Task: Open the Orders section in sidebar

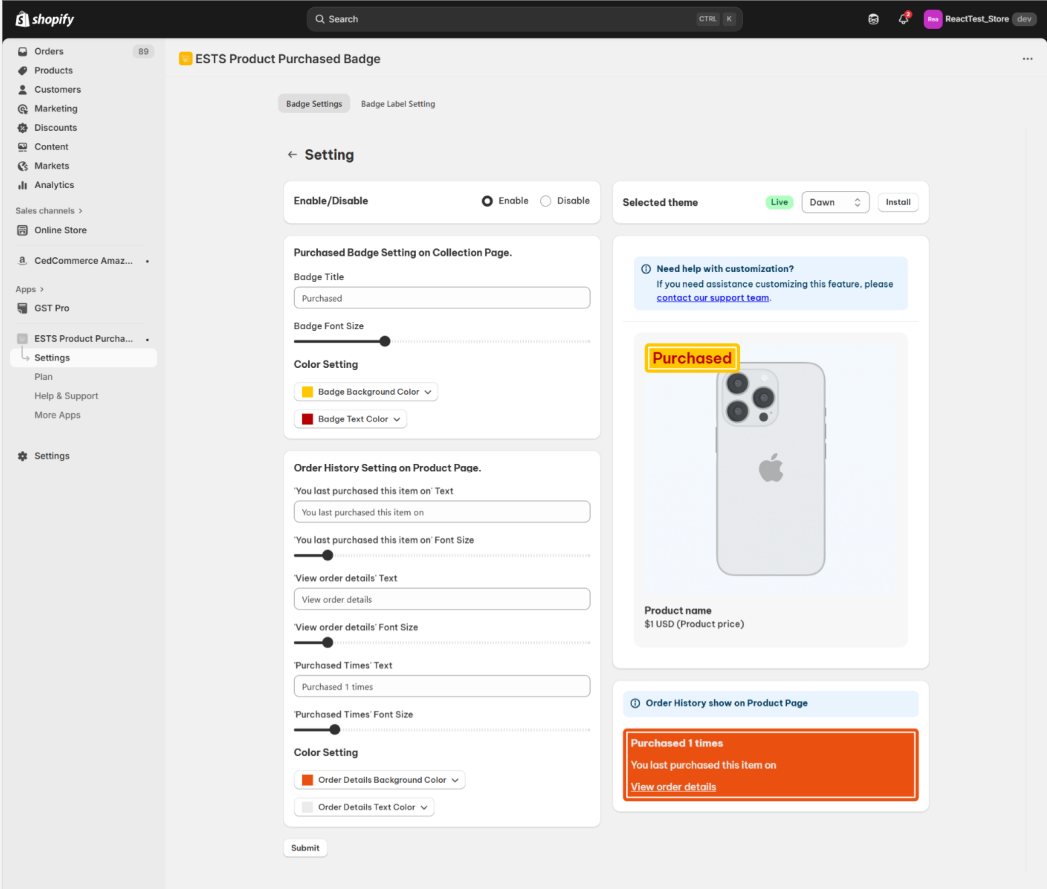Action: 48,51
